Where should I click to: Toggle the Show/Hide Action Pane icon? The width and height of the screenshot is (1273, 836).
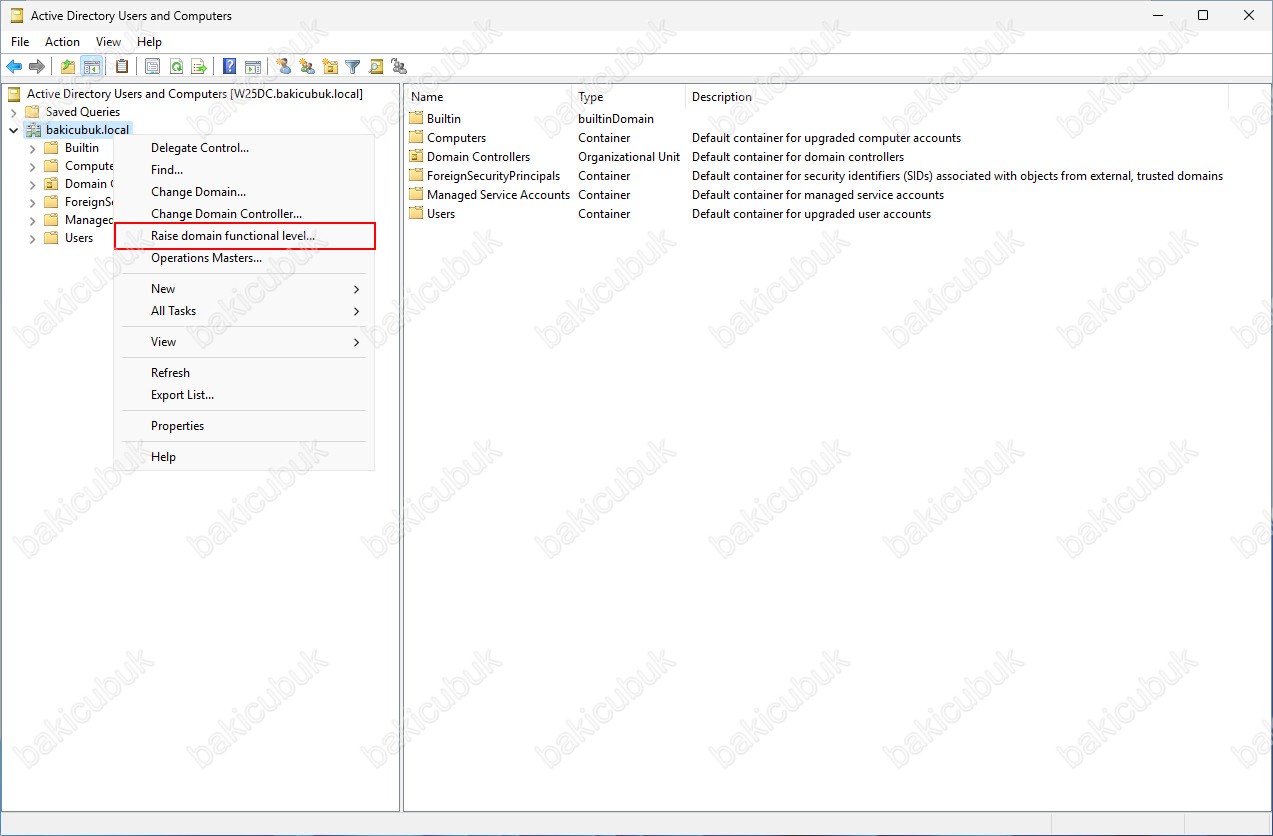pos(253,67)
